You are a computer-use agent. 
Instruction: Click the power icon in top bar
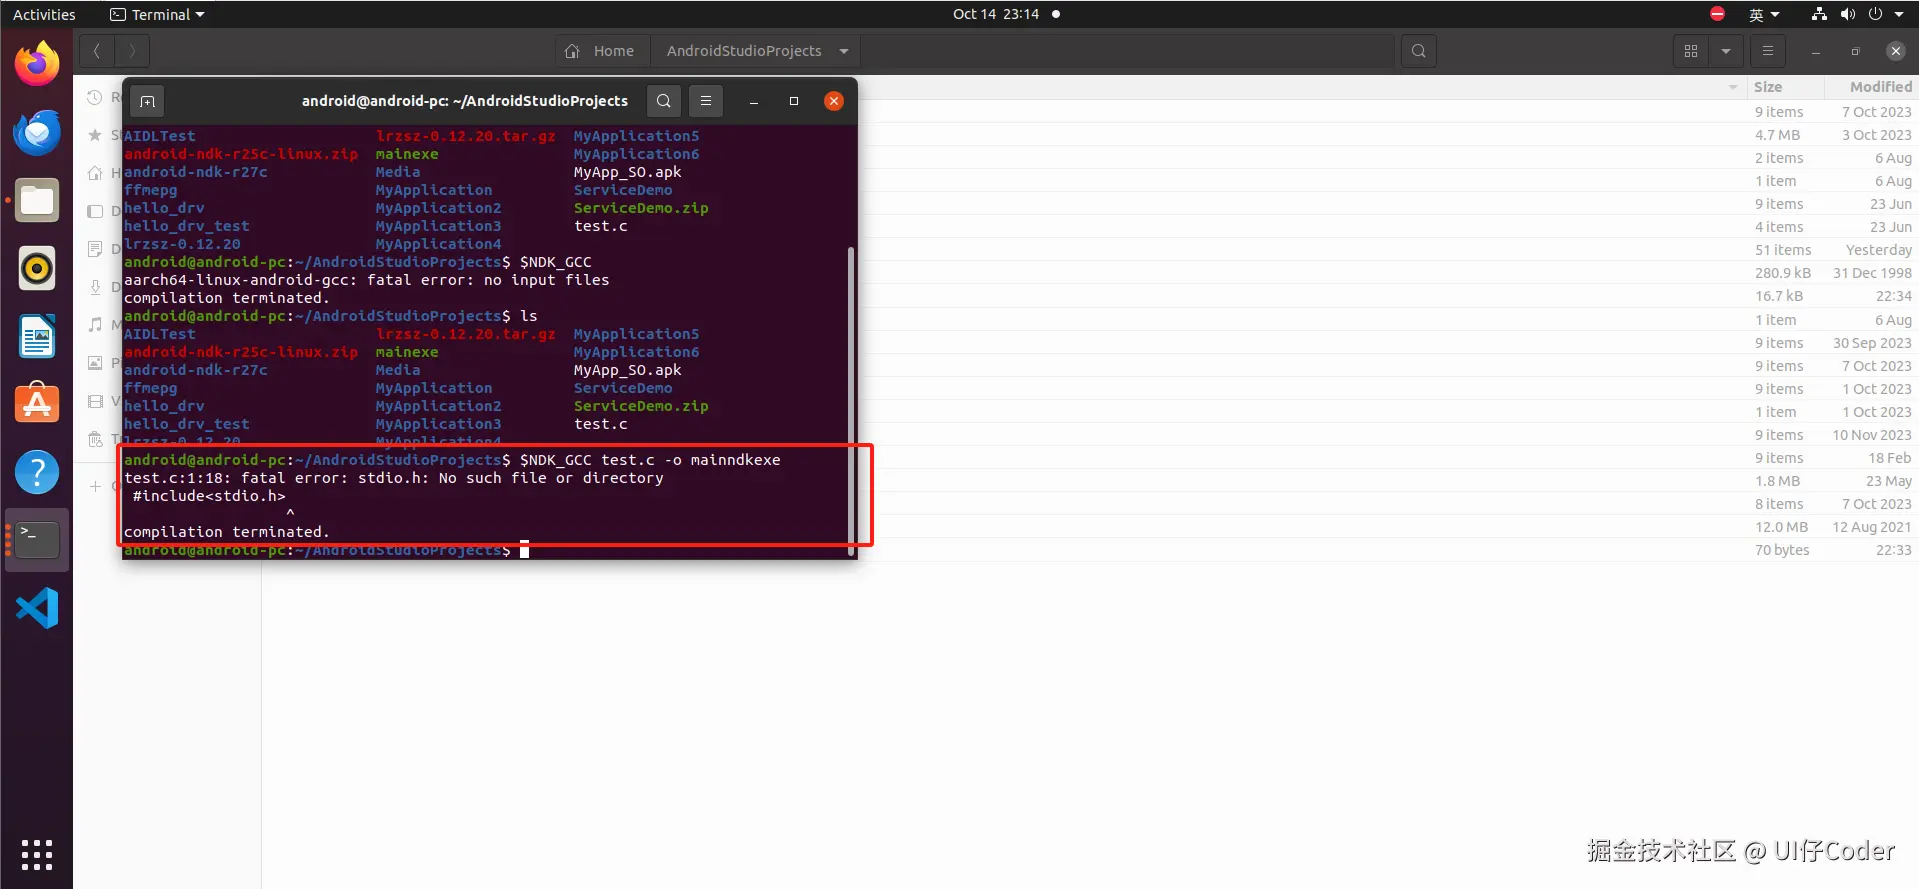coord(1875,14)
